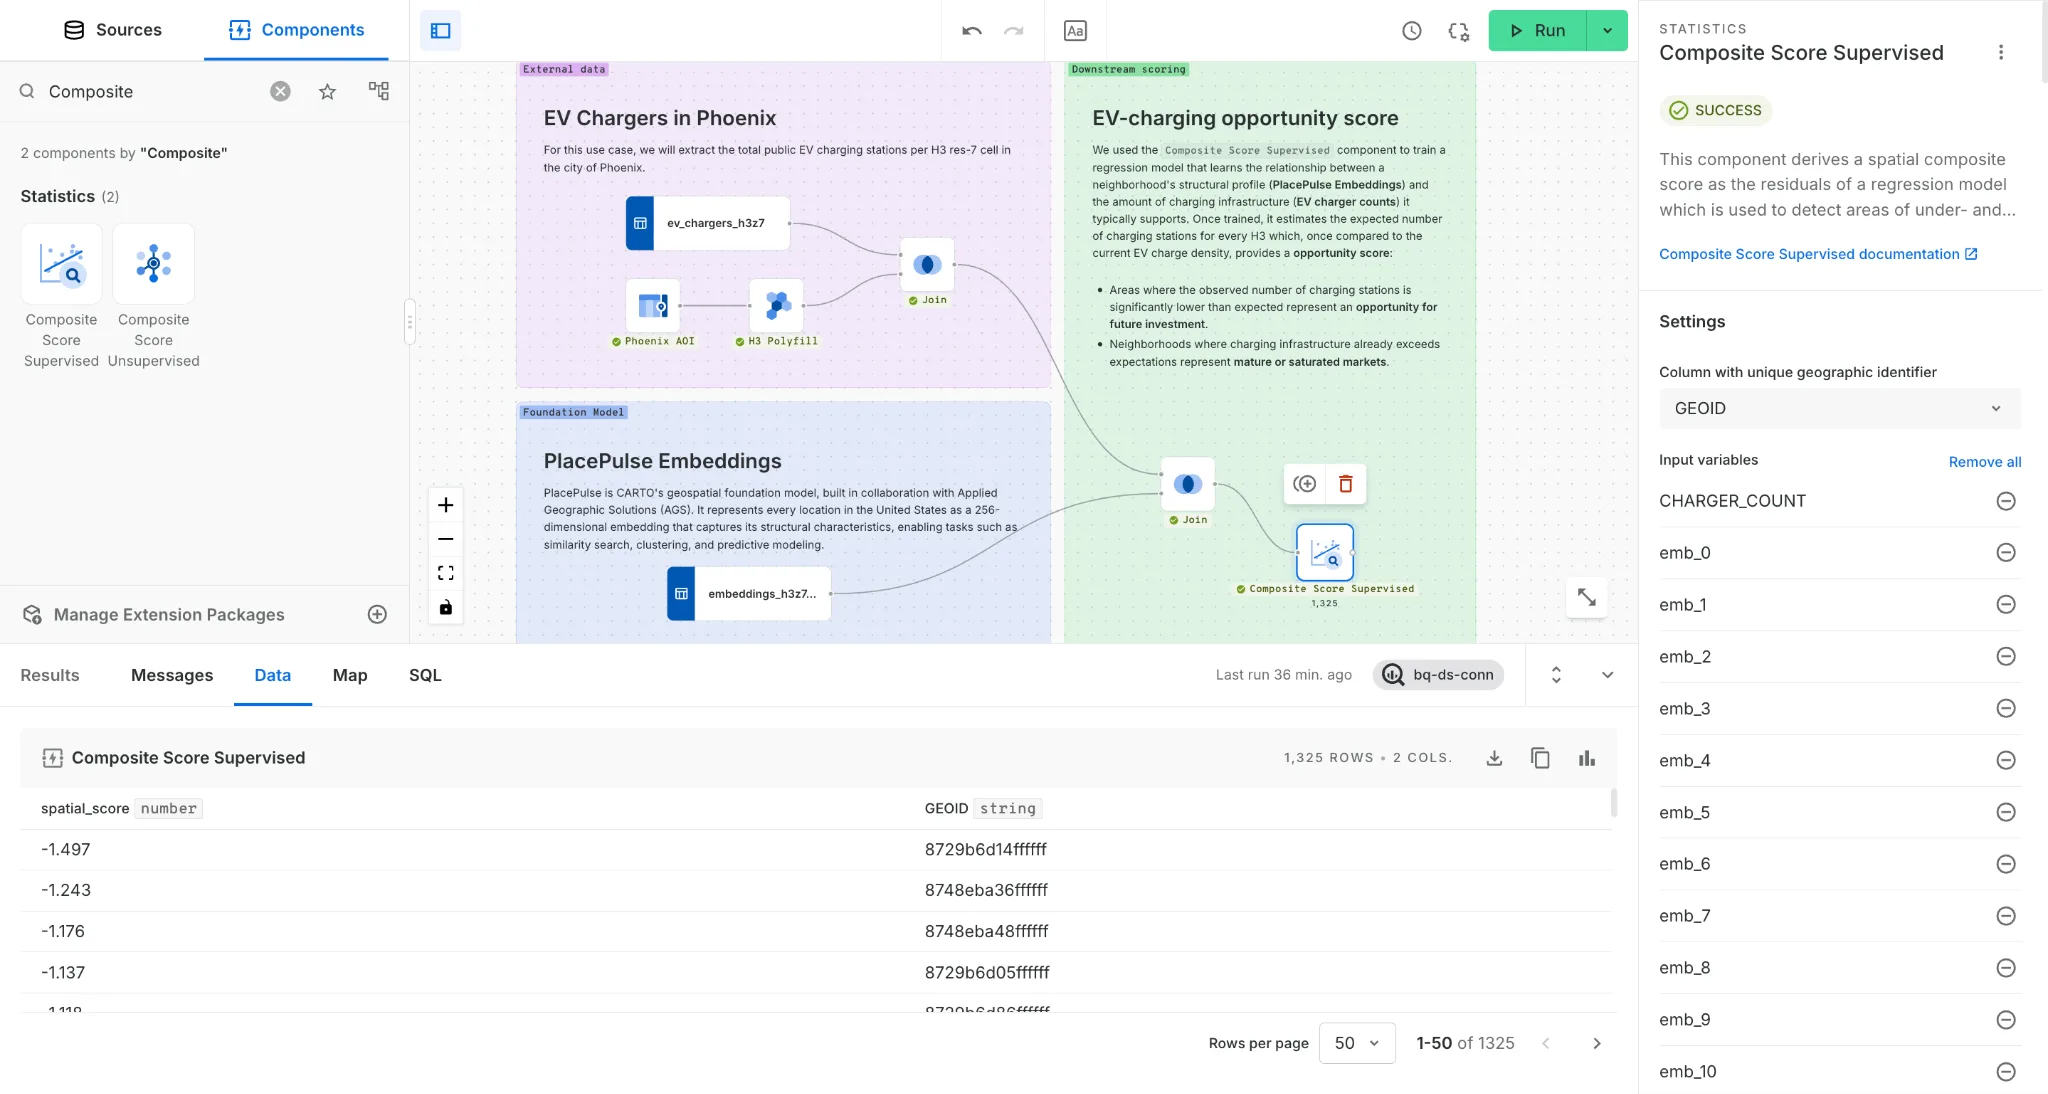Change rows per page dropdown
This screenshot has height=1094, width=2048.
[1357, 1043]
